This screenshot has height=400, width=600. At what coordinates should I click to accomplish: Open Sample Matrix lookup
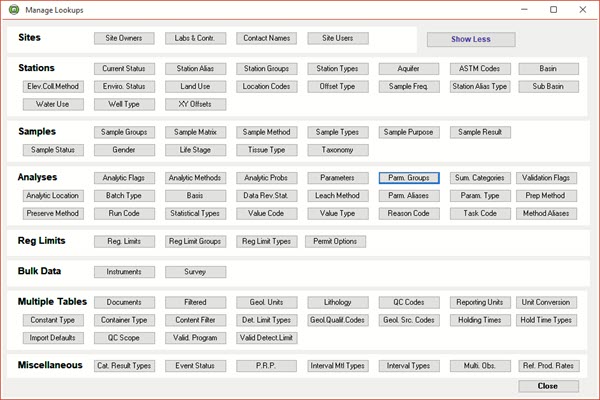point(196,132)
